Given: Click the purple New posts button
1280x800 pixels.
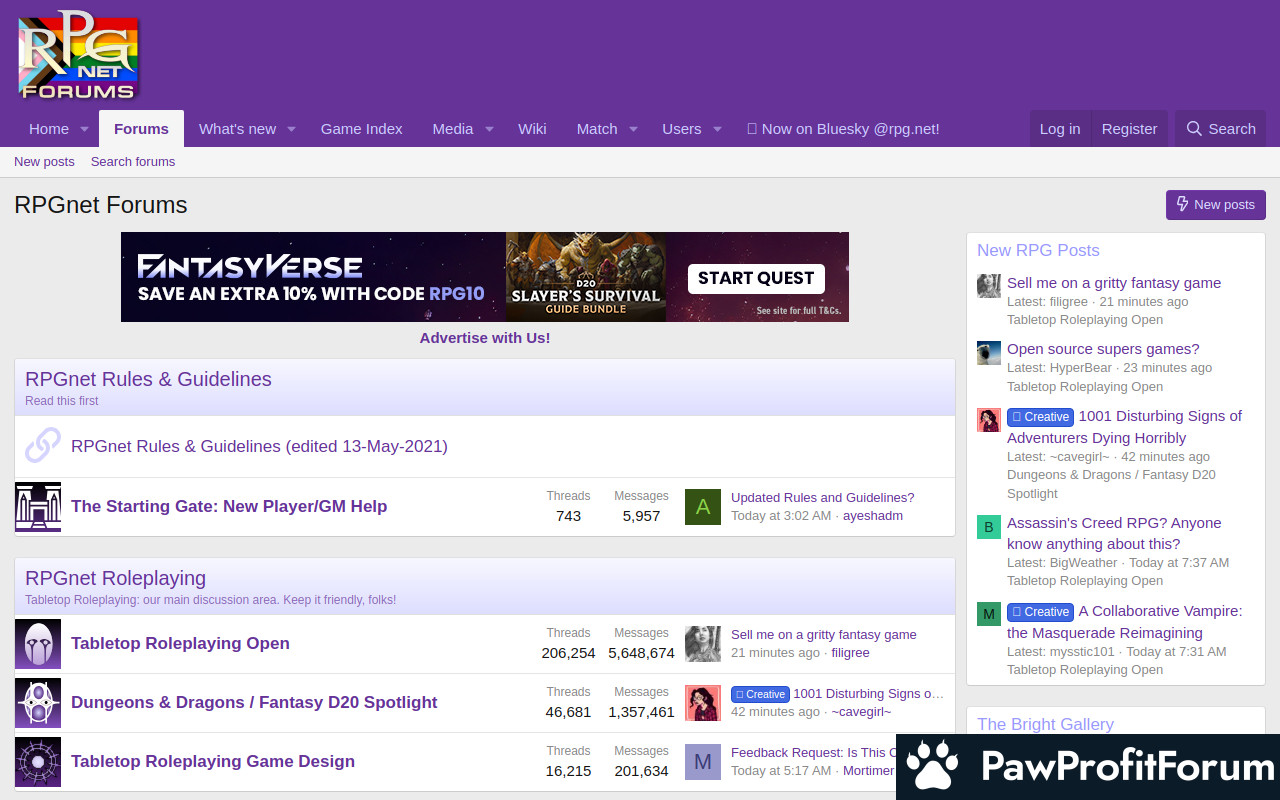Looking at the screenshot, I should point(1216,205).
